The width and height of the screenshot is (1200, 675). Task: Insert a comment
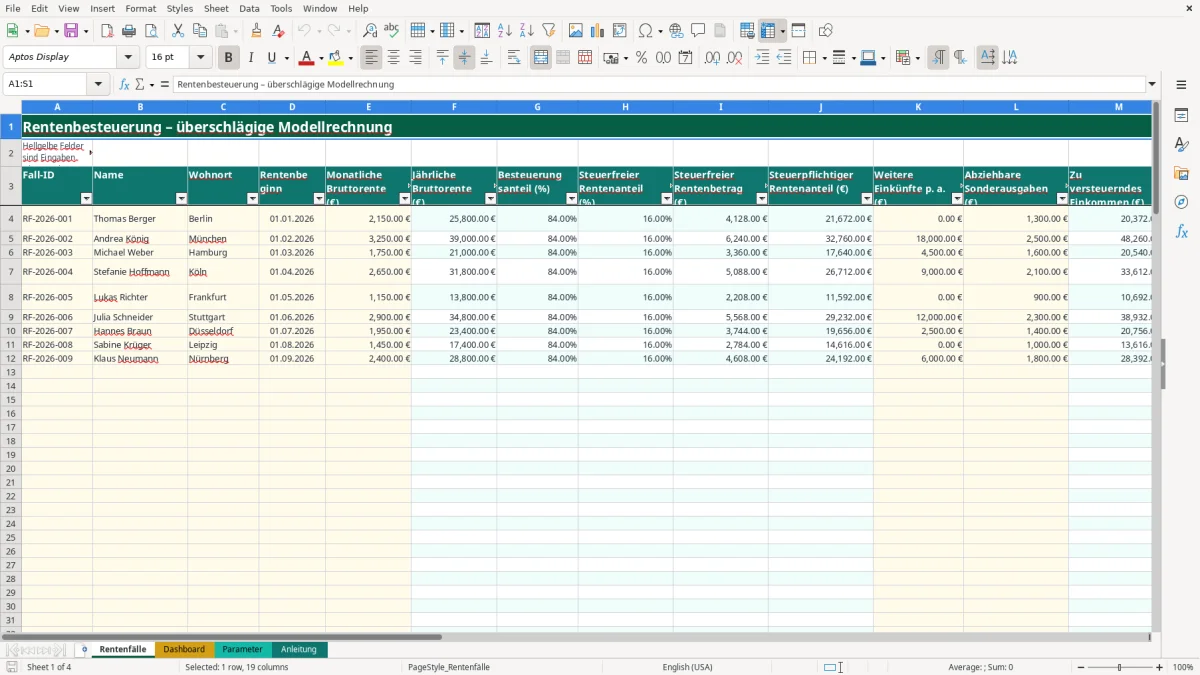click(698, 31)
